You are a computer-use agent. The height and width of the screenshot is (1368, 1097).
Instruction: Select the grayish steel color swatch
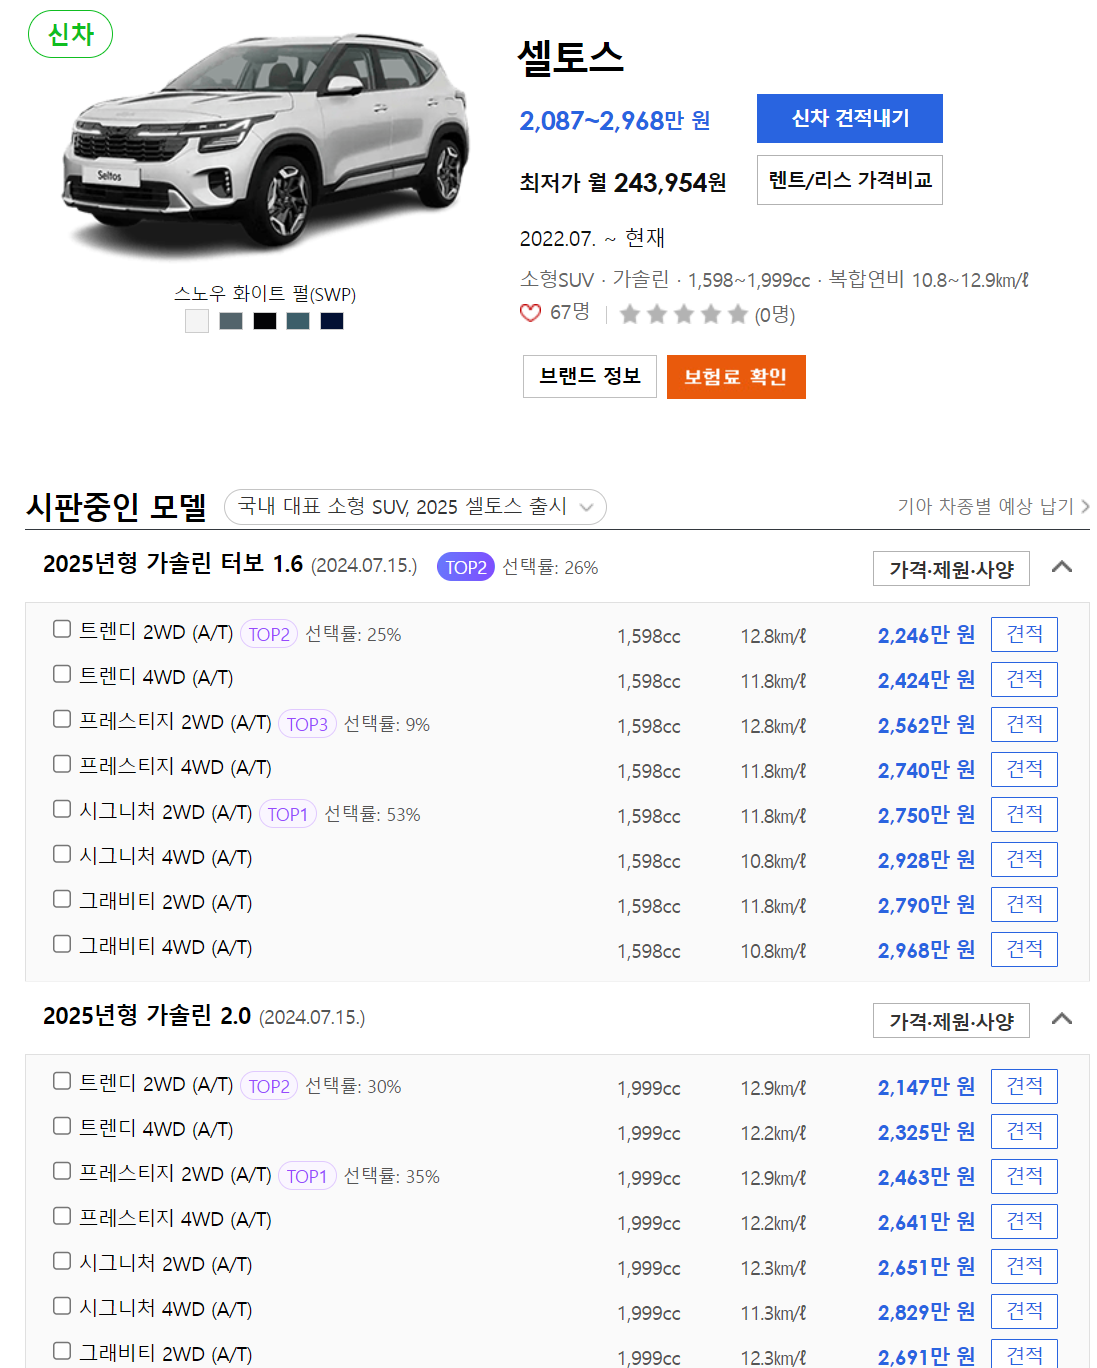click(x=231, y=321)
